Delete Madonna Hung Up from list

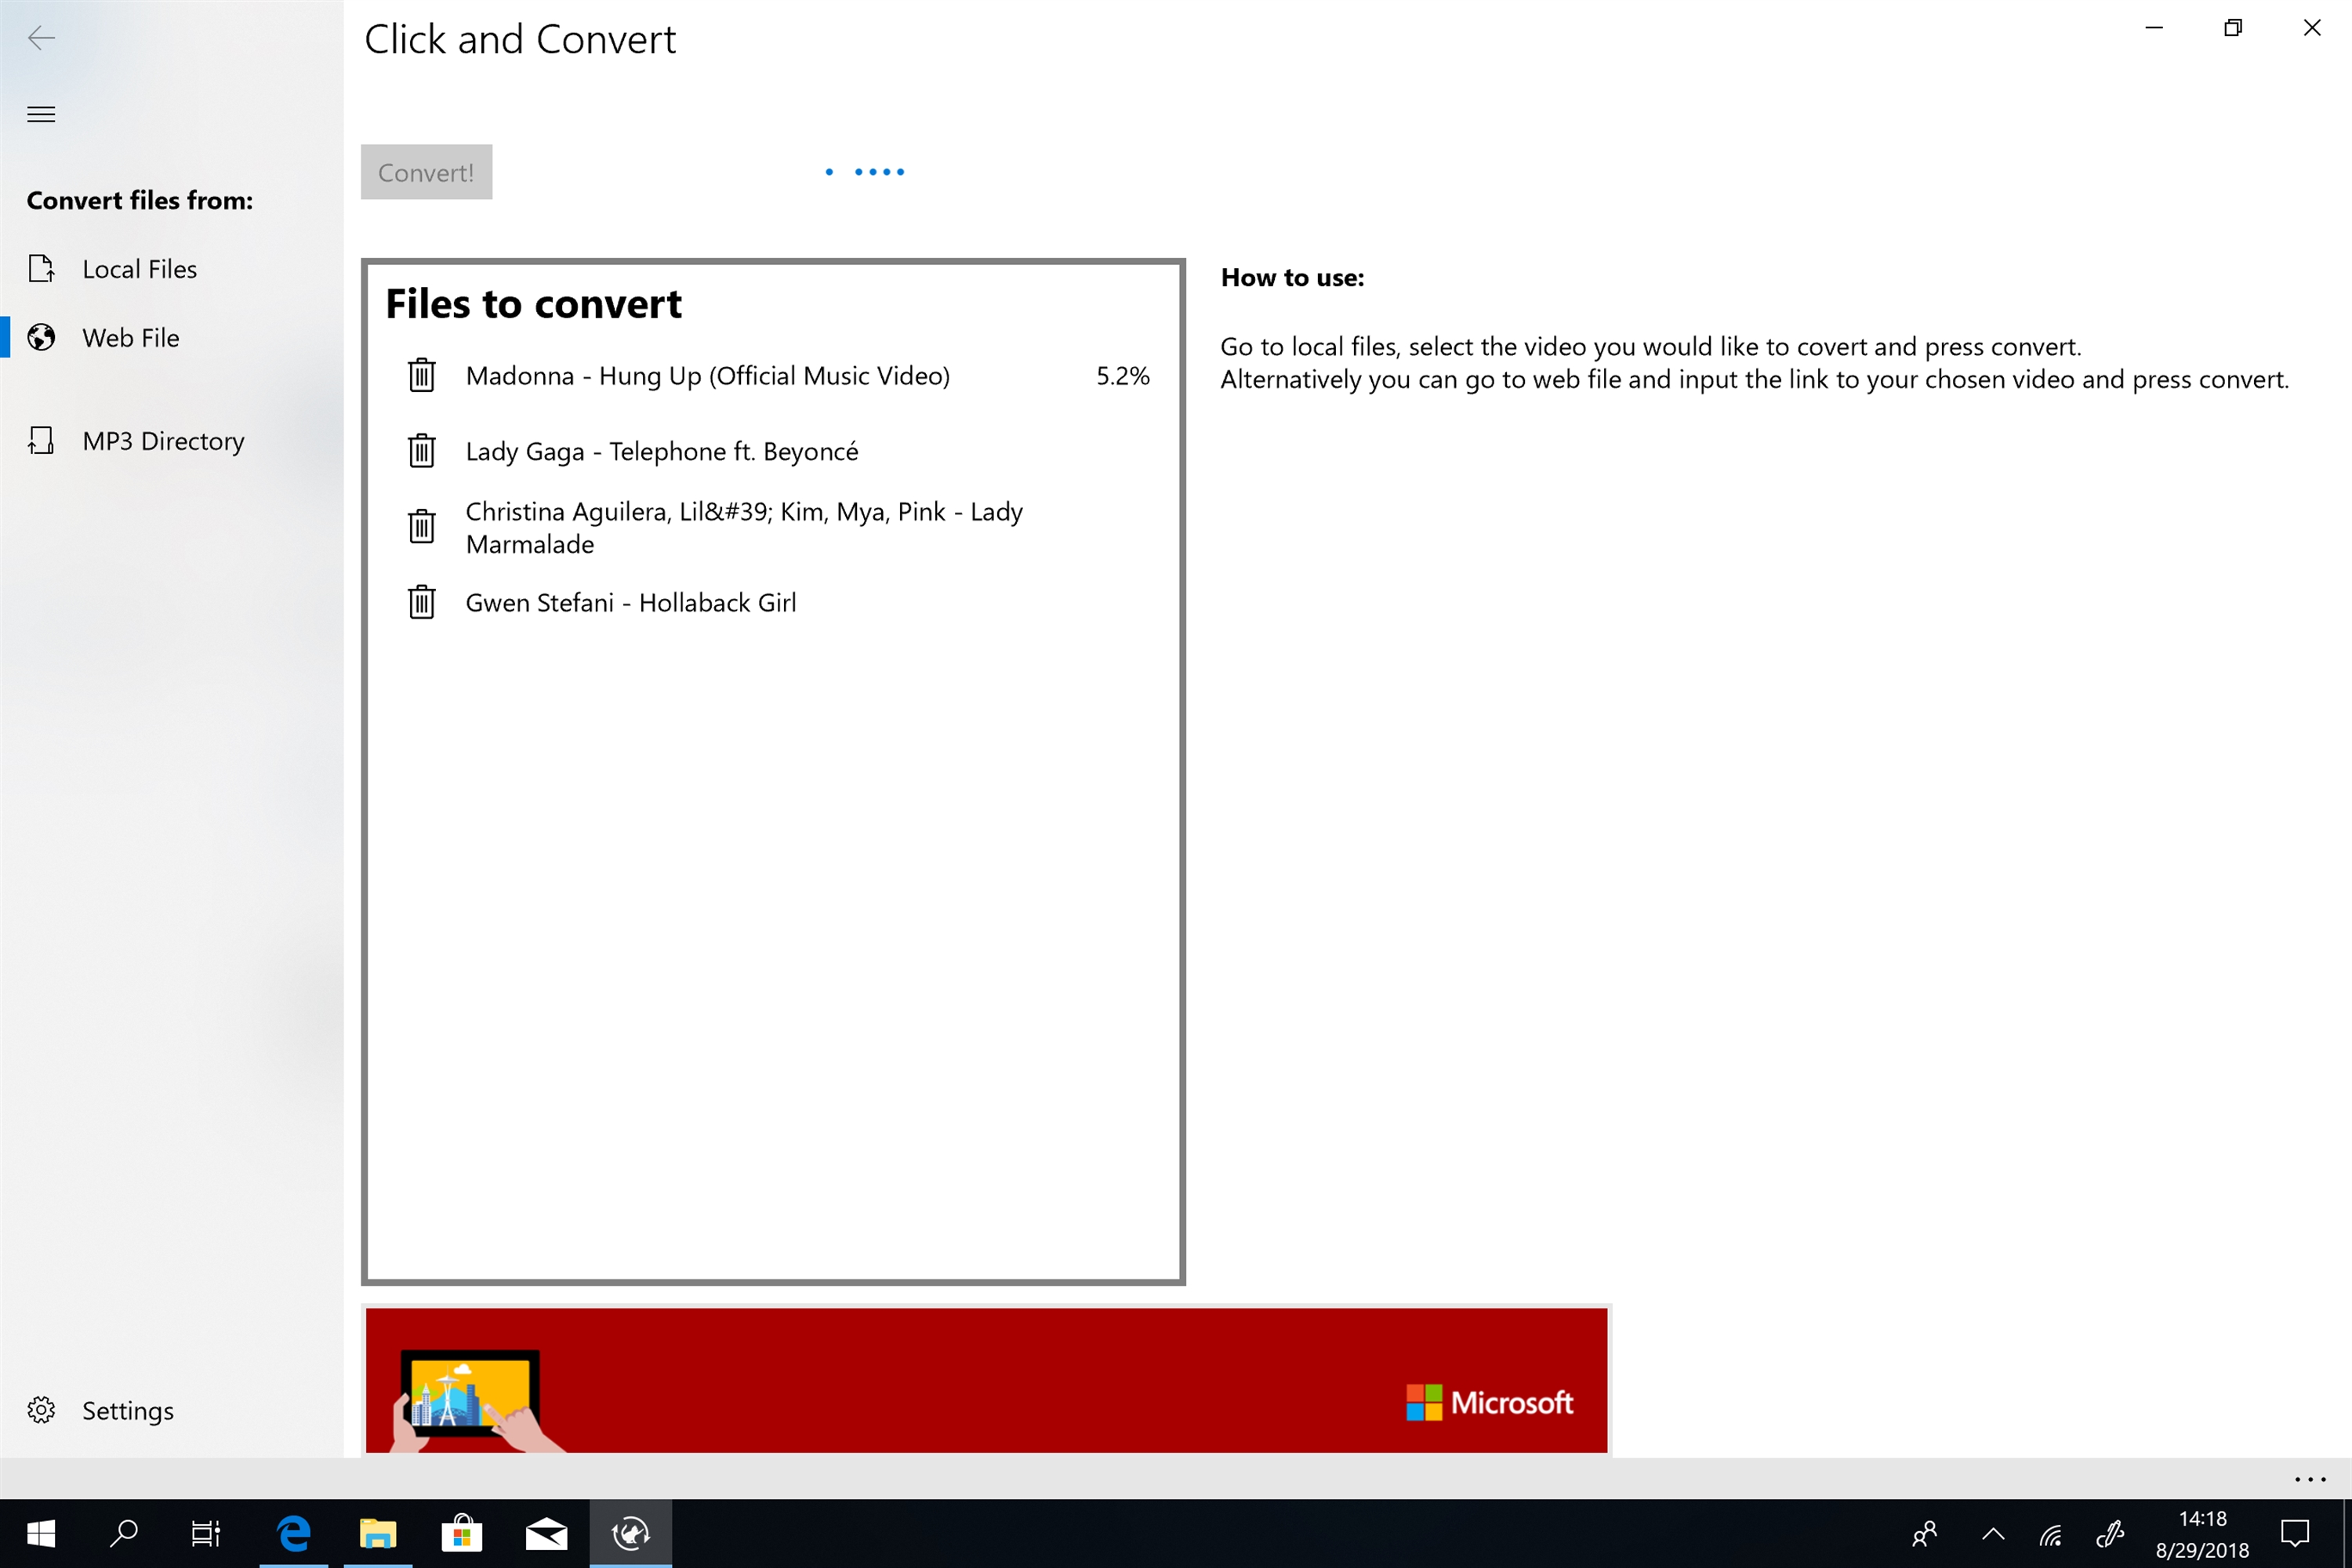tap(421, 376)
